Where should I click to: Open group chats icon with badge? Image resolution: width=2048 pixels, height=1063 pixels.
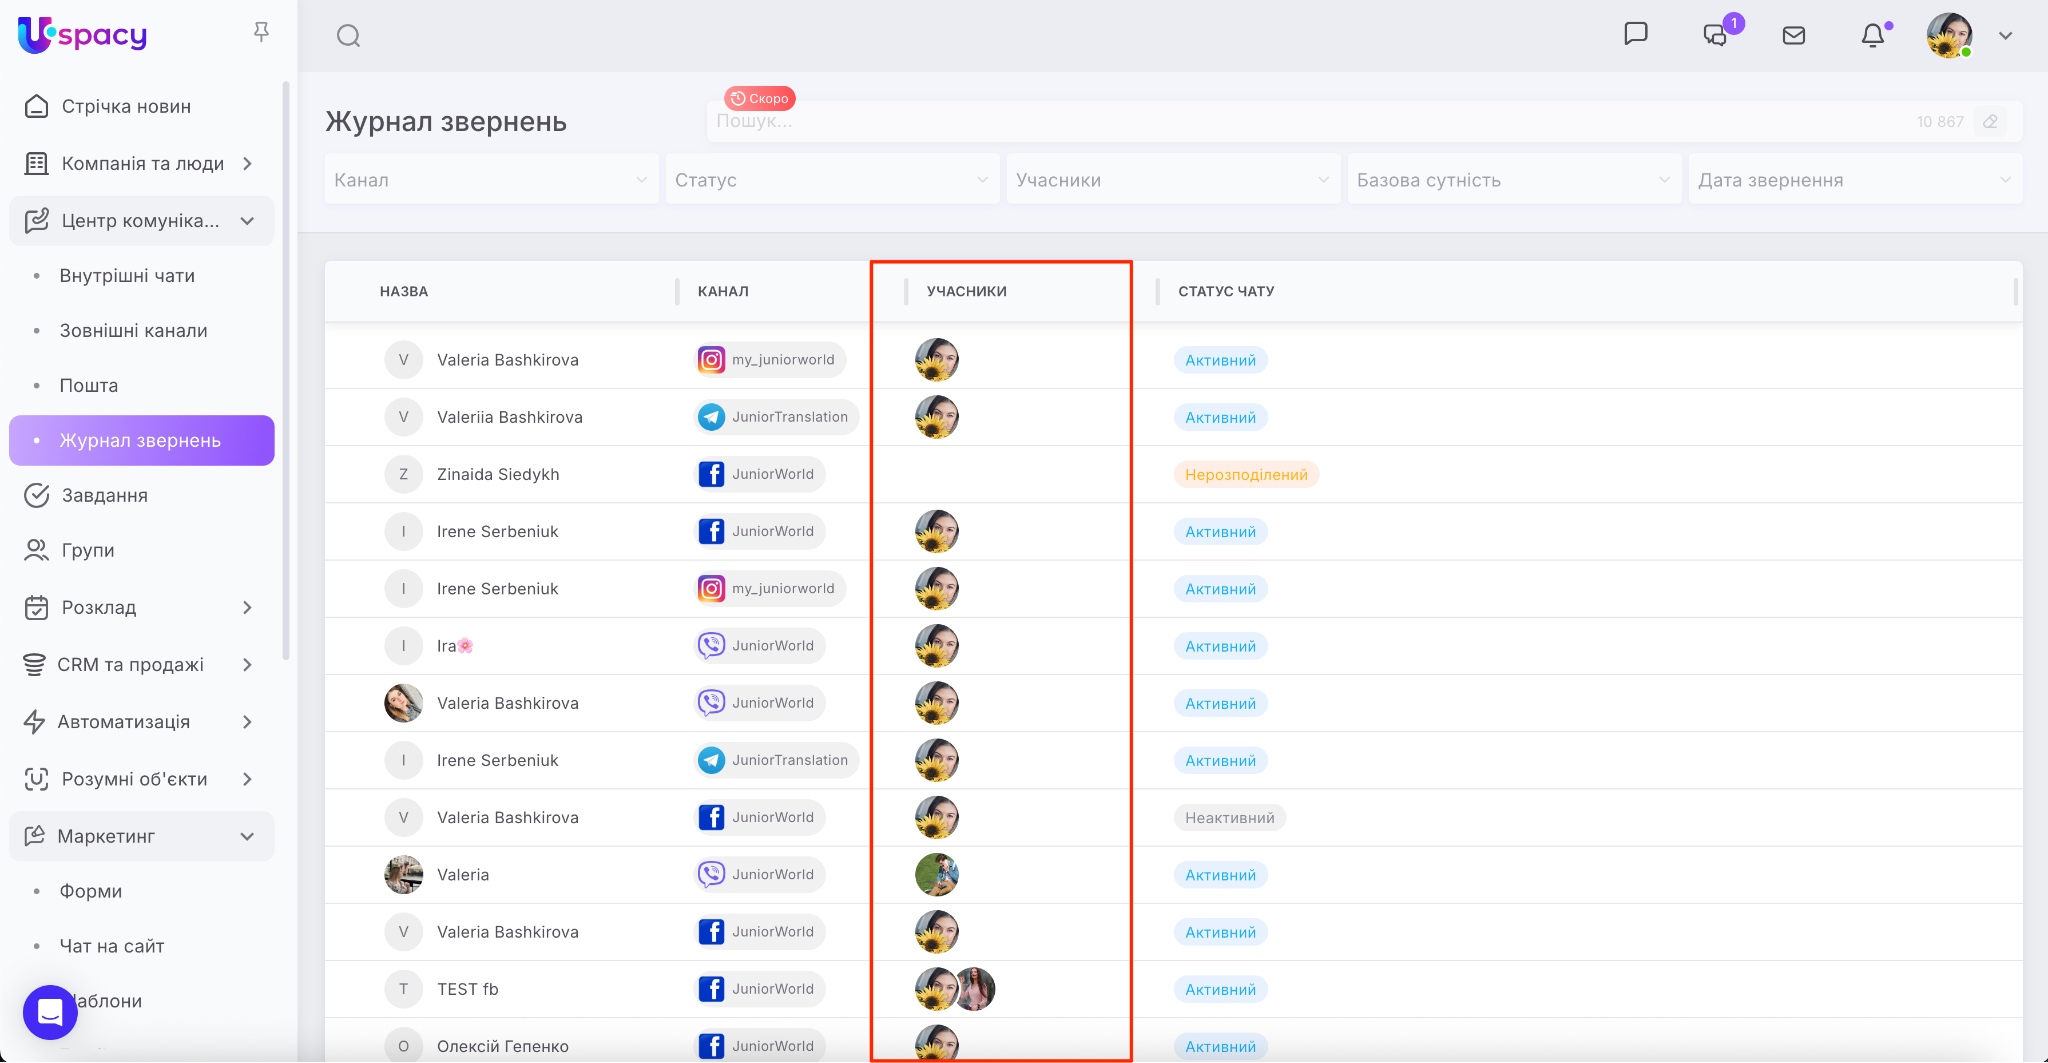(1716, 35)
